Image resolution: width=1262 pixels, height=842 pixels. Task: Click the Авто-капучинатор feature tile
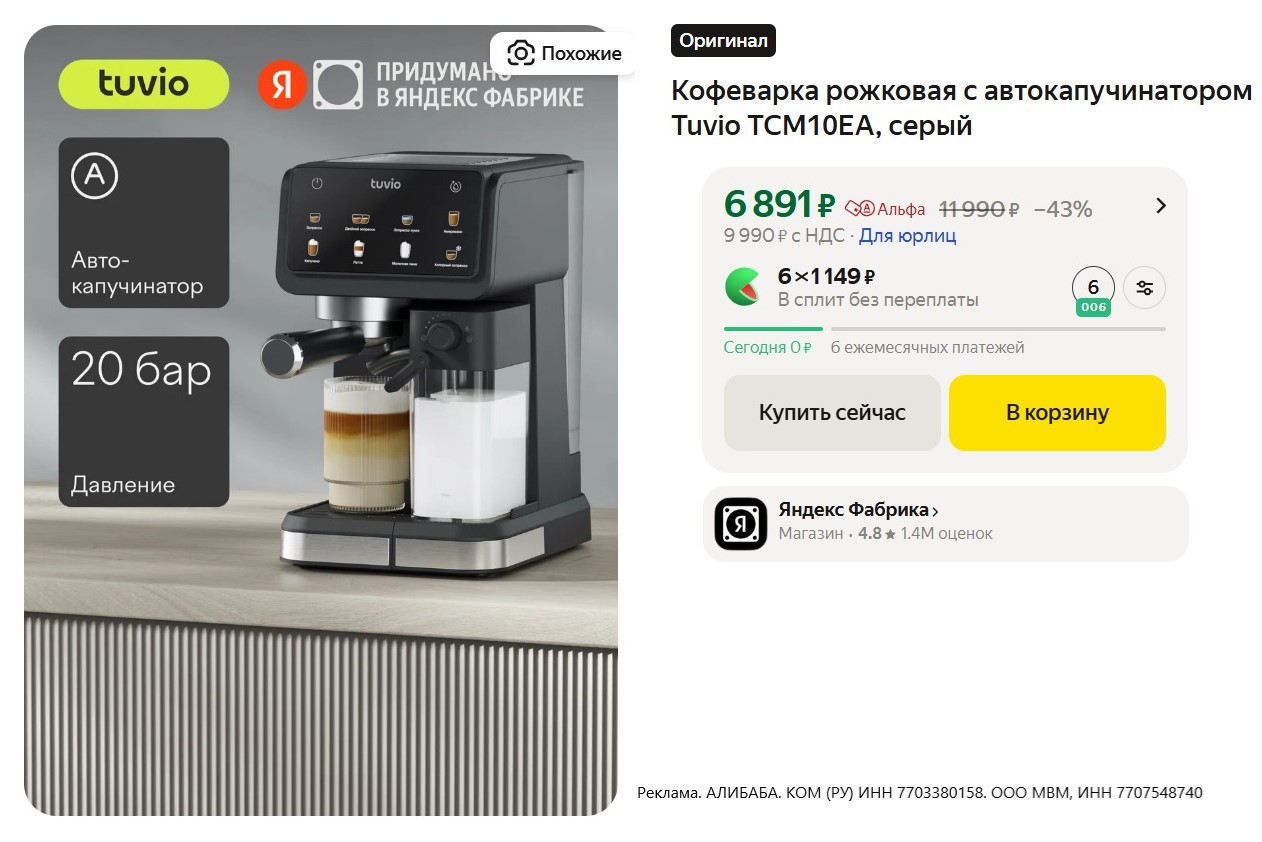[144, 223]
